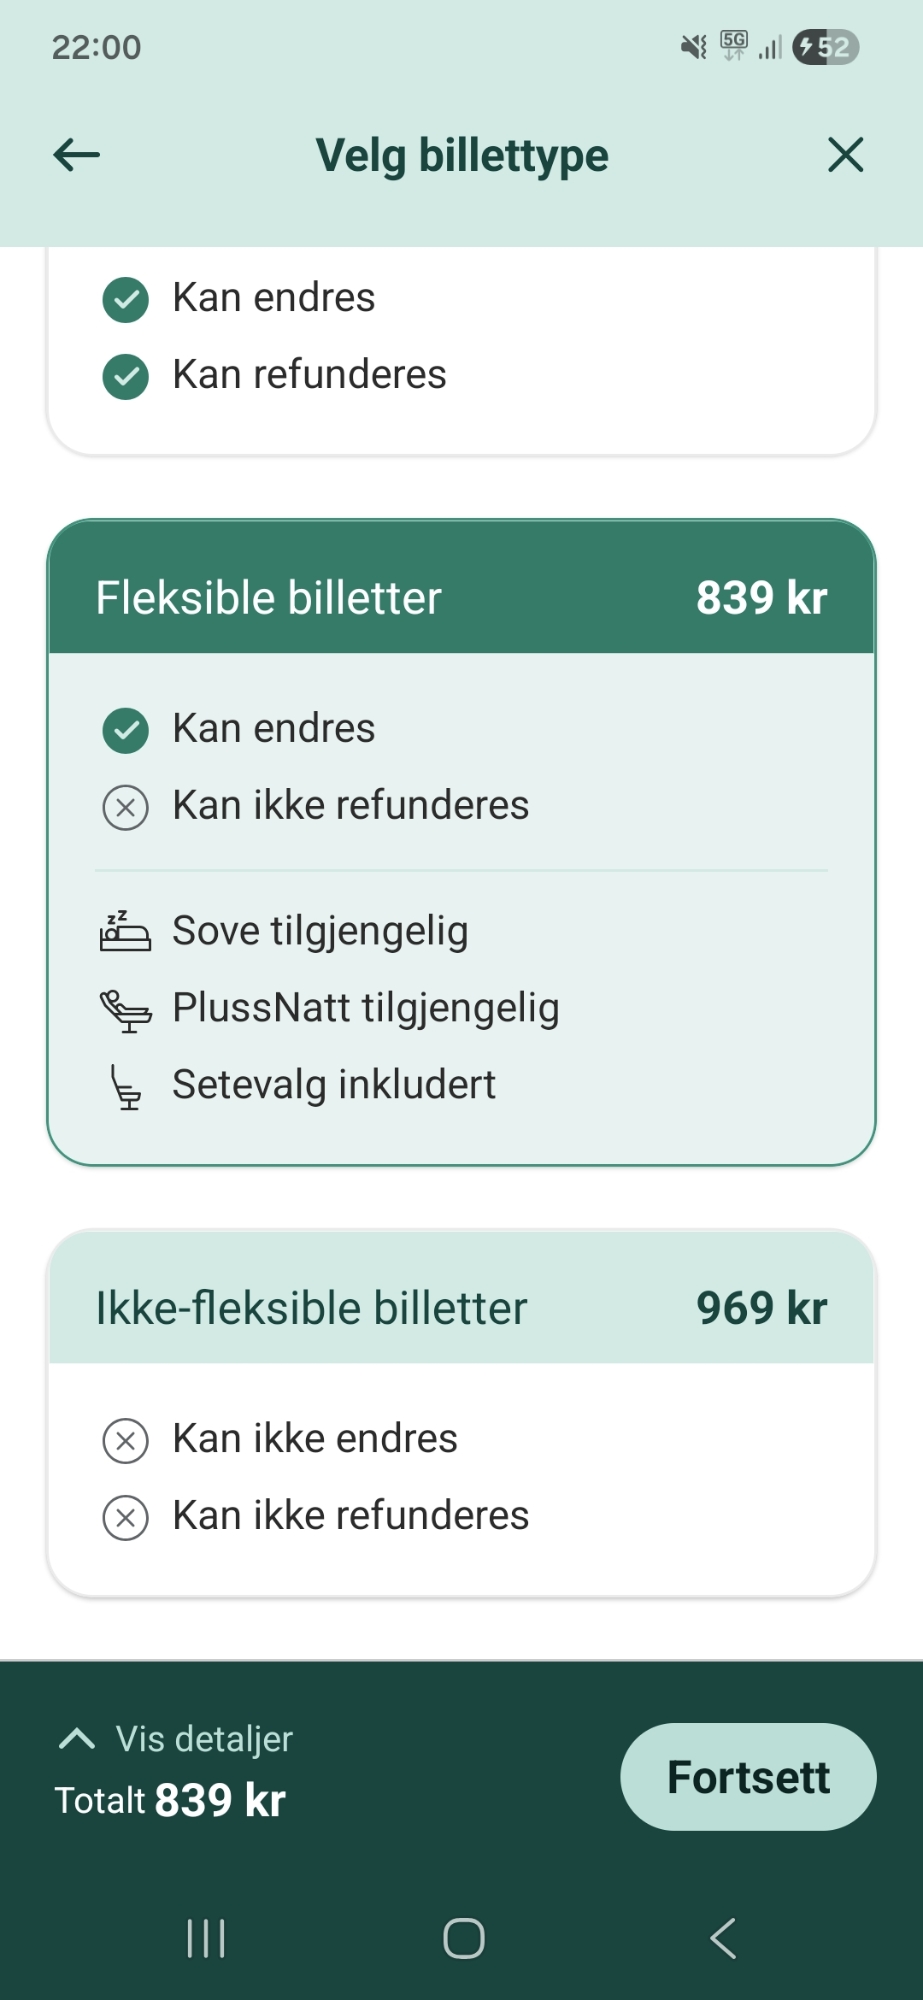Screen dimensions: 923x2000
Task: Tap the PlussNatt reclining seat icon
Action: (x=126, y=1009)
